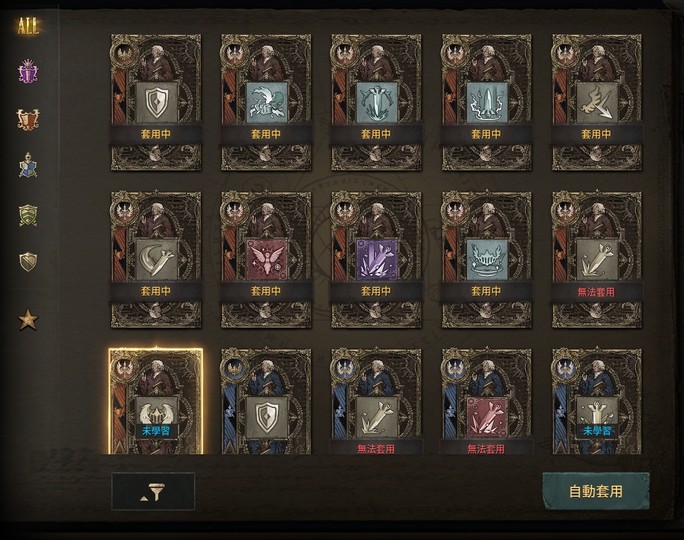Image resolution: width=684 pixels, height=540 pixels.
Task: Select the blue knight crest category icon
Action: tap(28, 166)
